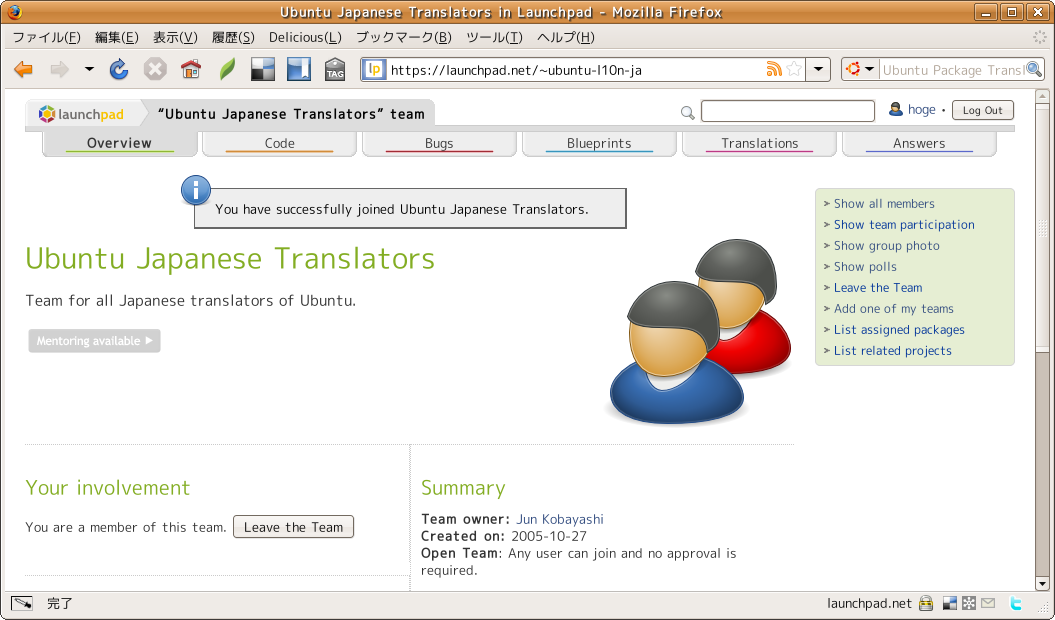The image size is (1055, 620).
Task: Click the RSS feed icon in address bar
Action: [x=774, y=69]
